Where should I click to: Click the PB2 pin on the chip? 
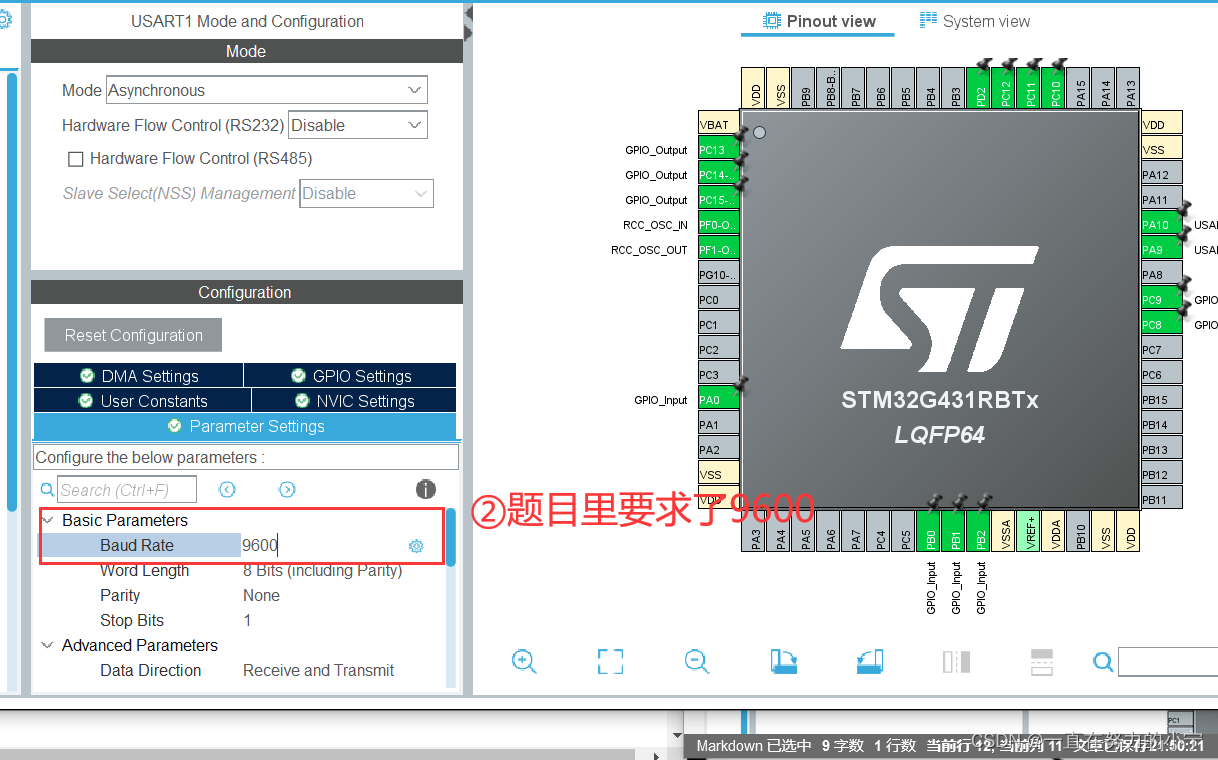click(x=980, y=532)
